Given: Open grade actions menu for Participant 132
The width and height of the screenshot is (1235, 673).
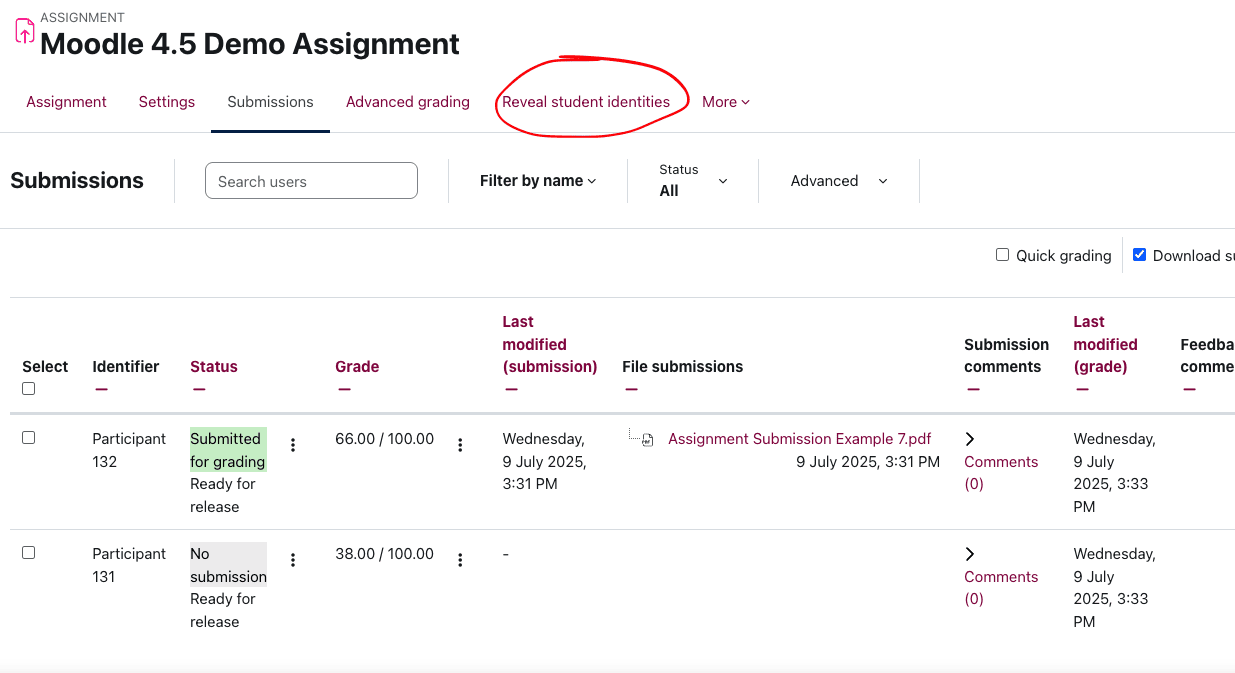Looking at the screenshot, I should [460, 445].
